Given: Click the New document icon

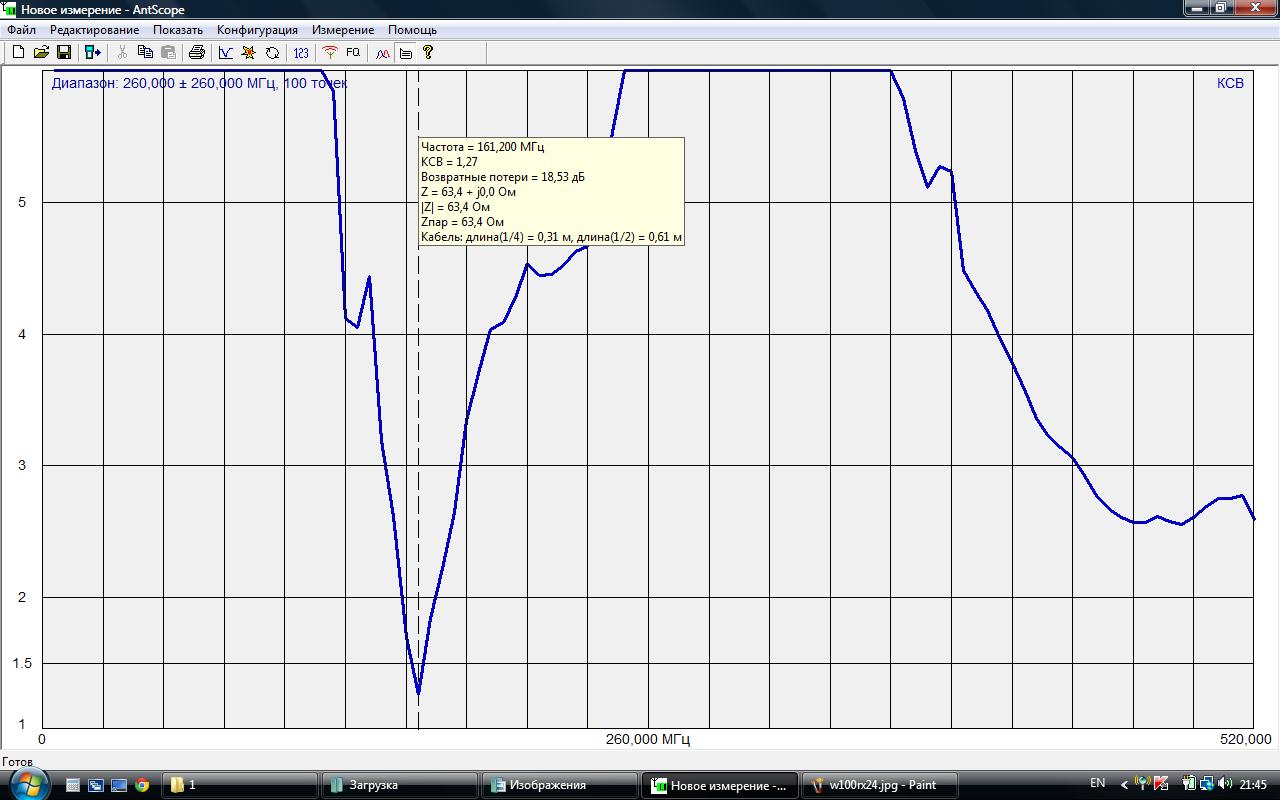Looking at the screenshot, I should point(18,52).
